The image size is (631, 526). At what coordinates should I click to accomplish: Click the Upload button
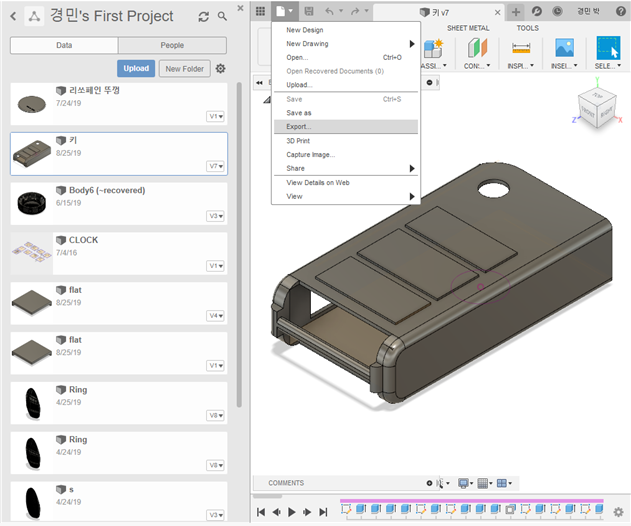point(136,68)
